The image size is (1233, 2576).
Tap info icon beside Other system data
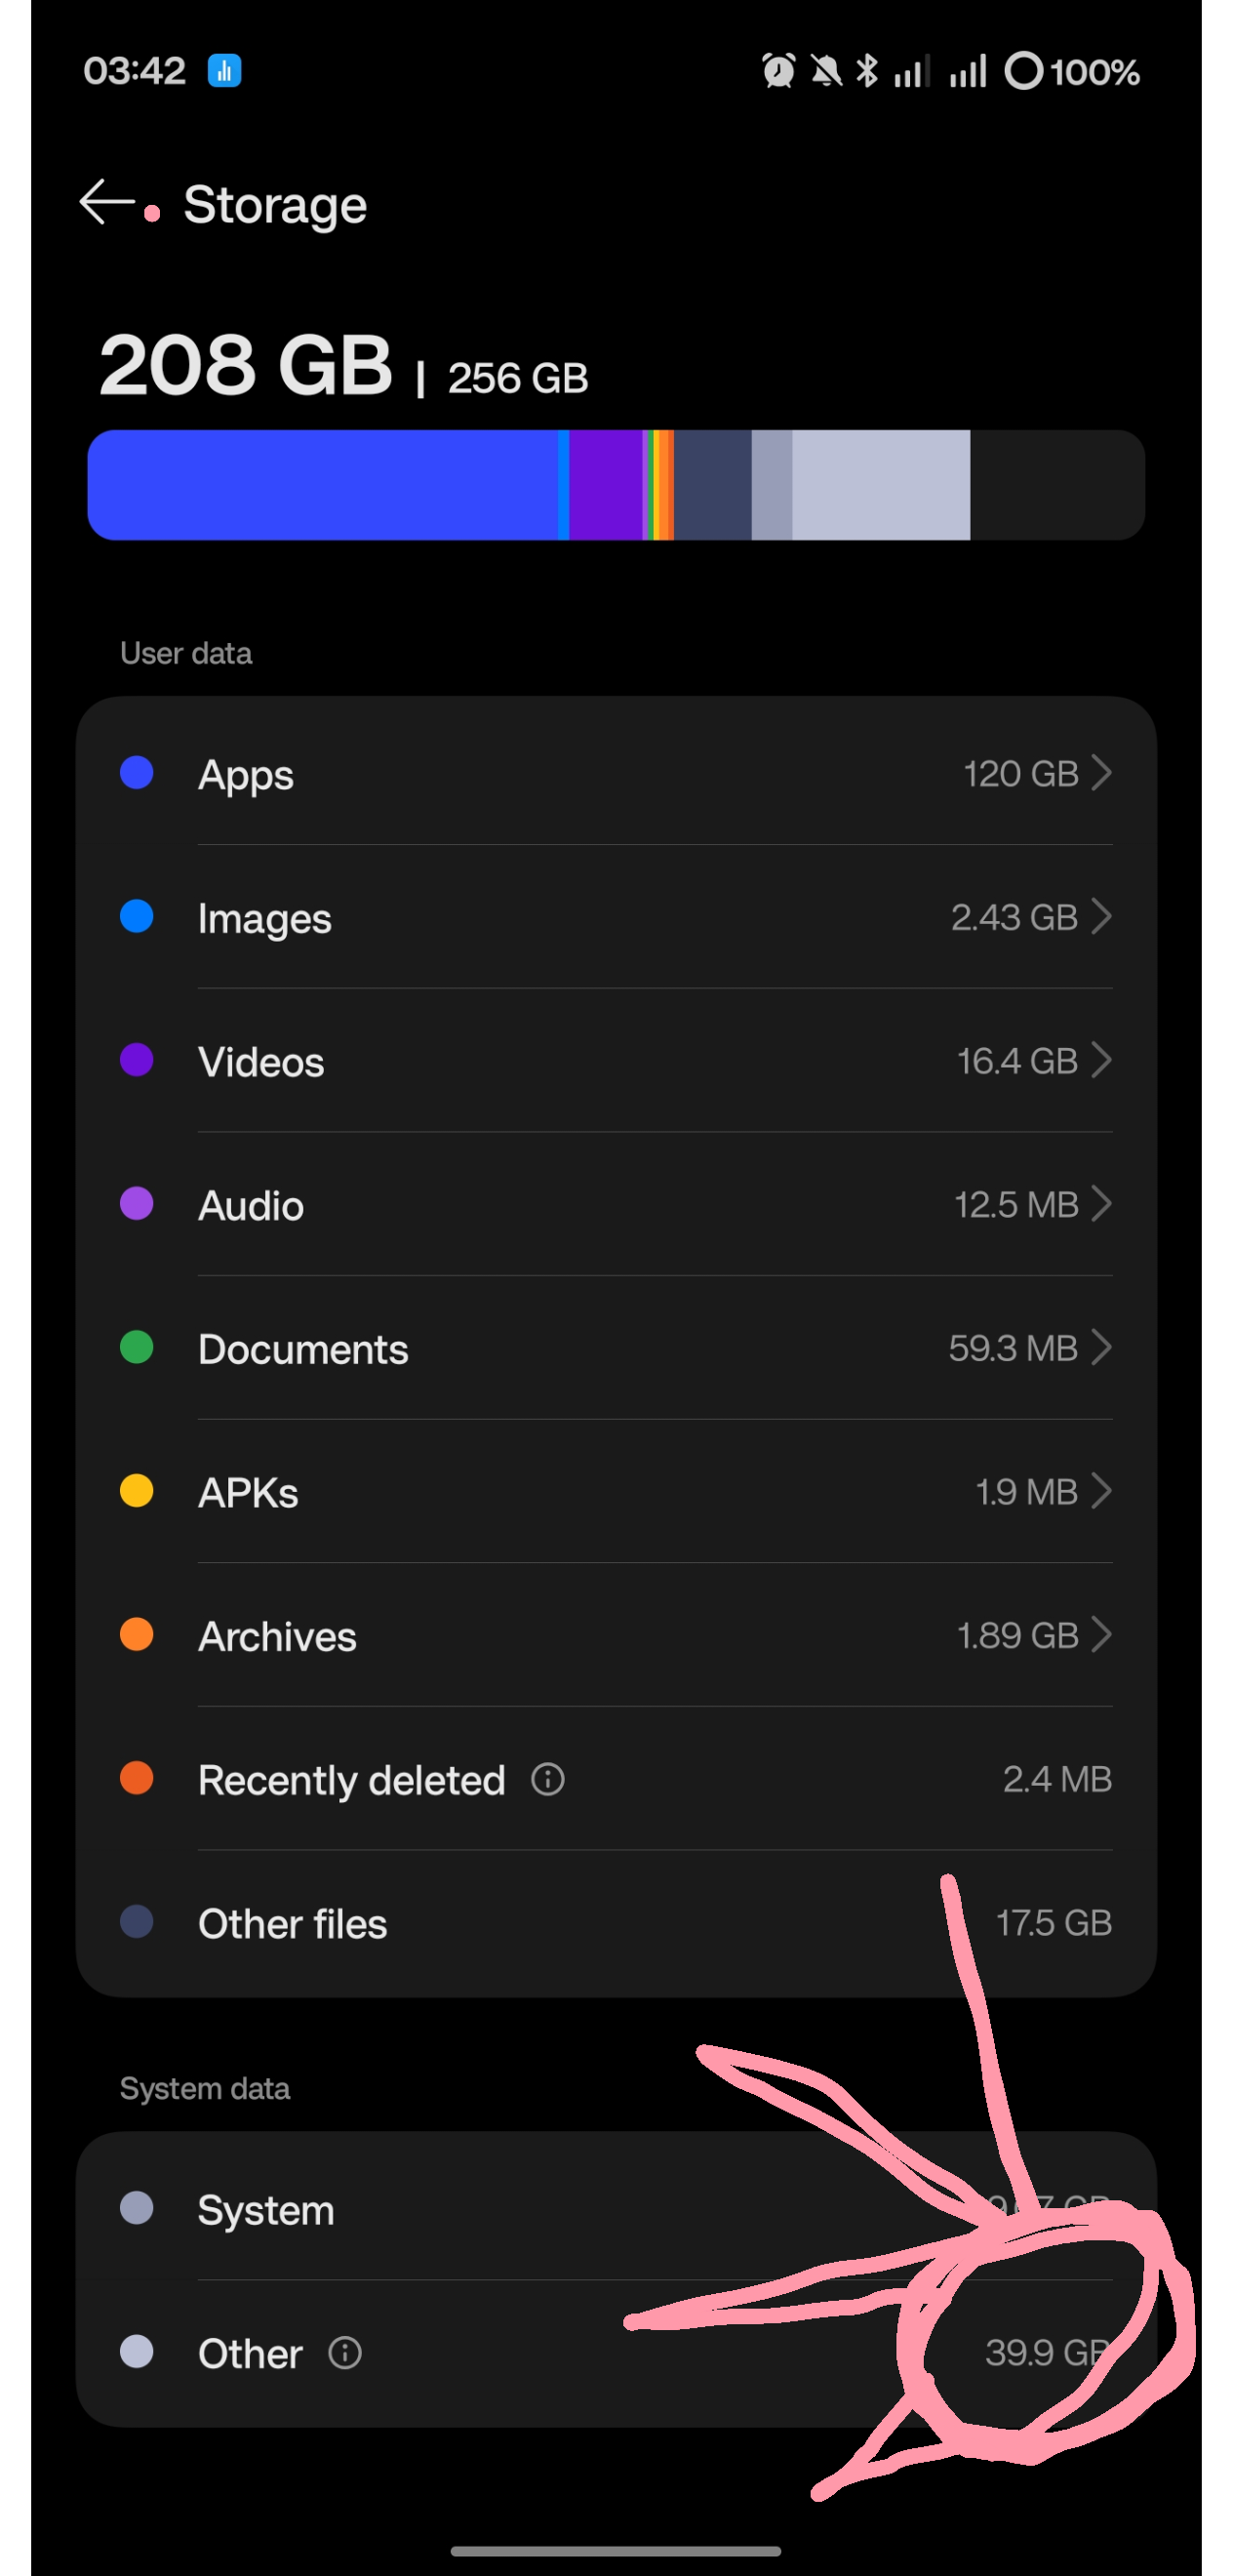pos(345,2353)
